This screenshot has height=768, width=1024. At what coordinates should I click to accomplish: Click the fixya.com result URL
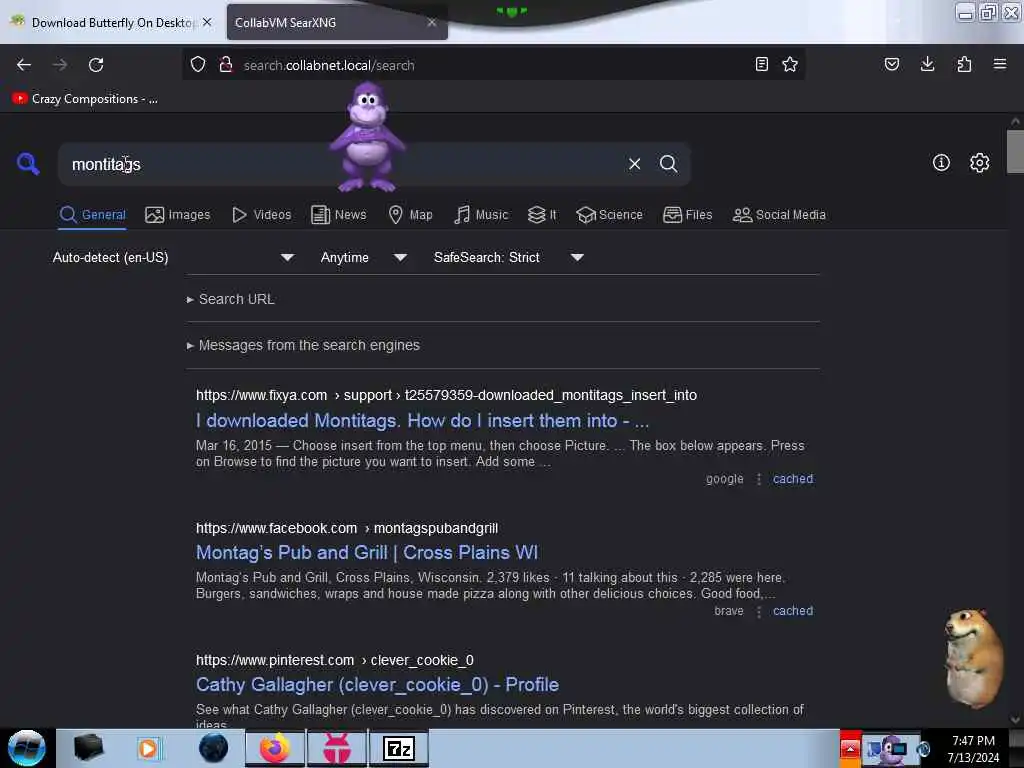pos(446,395)
